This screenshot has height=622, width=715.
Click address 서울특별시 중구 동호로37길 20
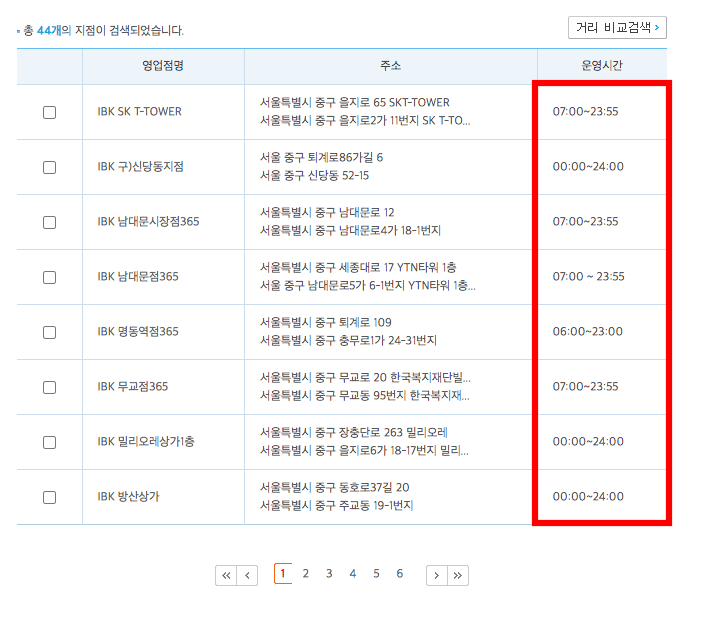pyautogui.click(x=335, y=487)
